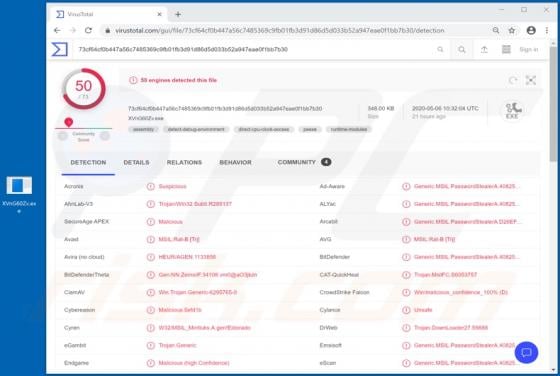560x376 pixels.
Task: Click the Cylance Unsafe alert icon
Action: [x=406, y=310]
